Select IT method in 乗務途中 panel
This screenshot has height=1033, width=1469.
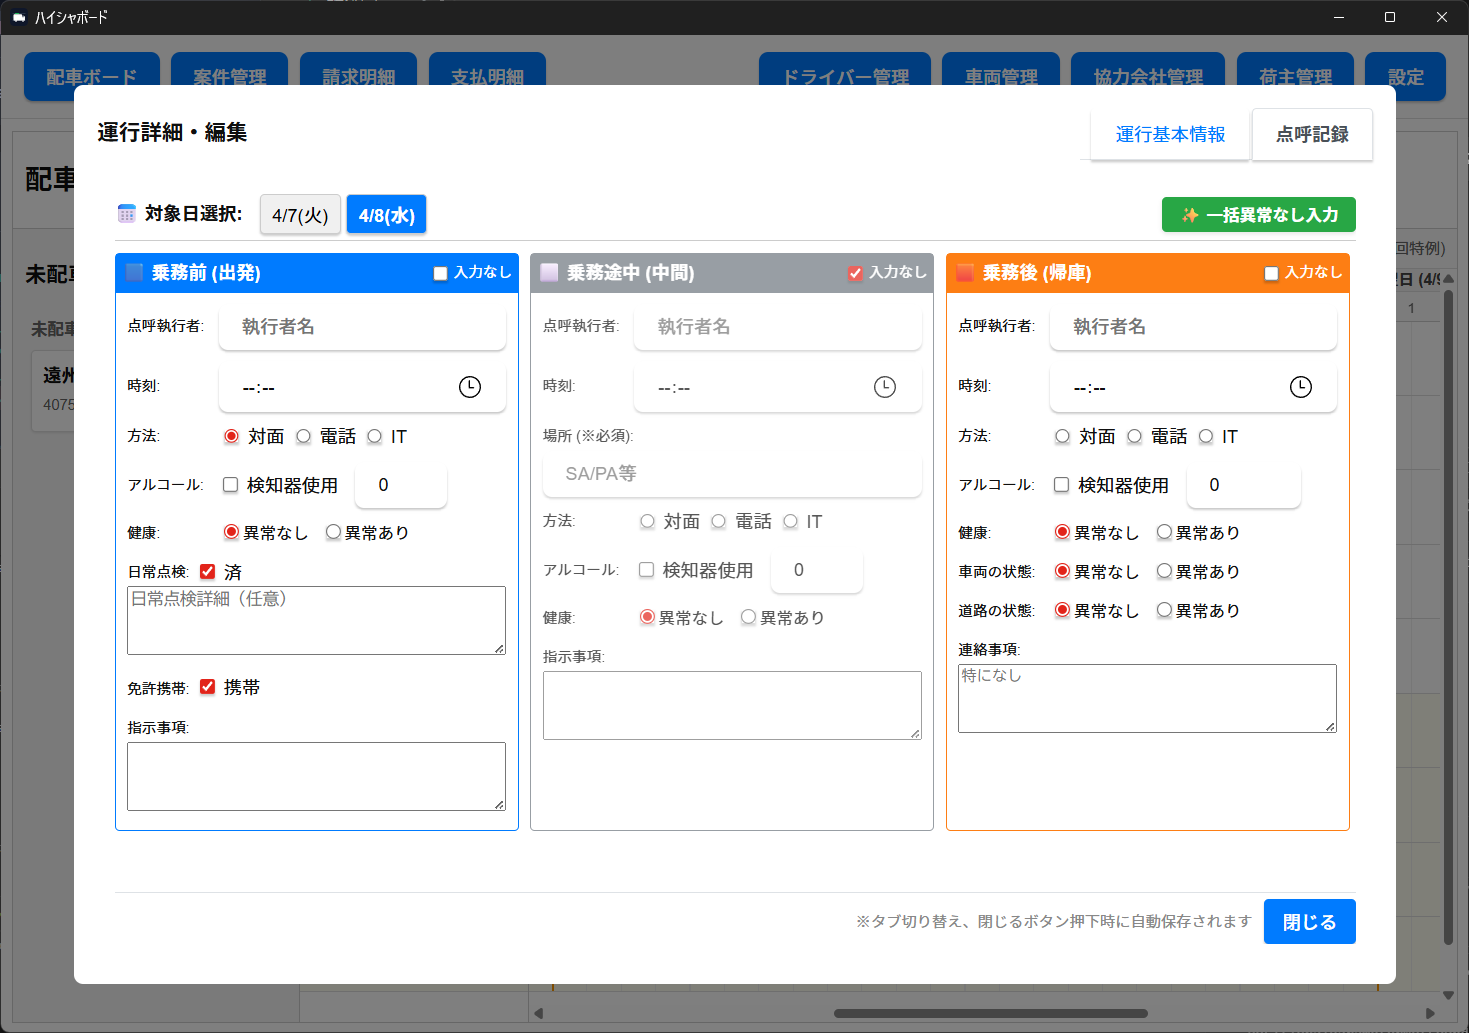point(790,521)
